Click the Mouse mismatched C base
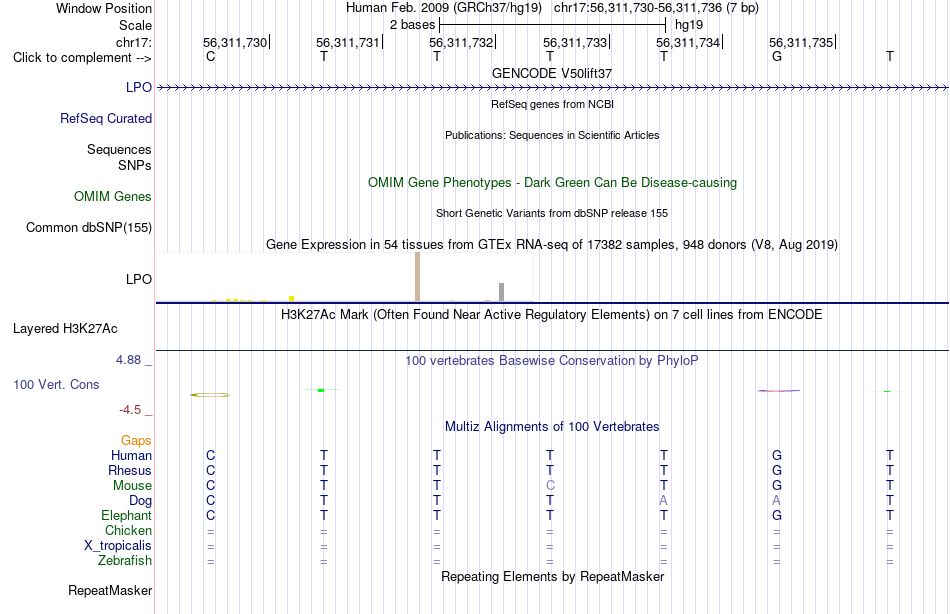This screenshot has height=614, width=950. pos(550,486)
